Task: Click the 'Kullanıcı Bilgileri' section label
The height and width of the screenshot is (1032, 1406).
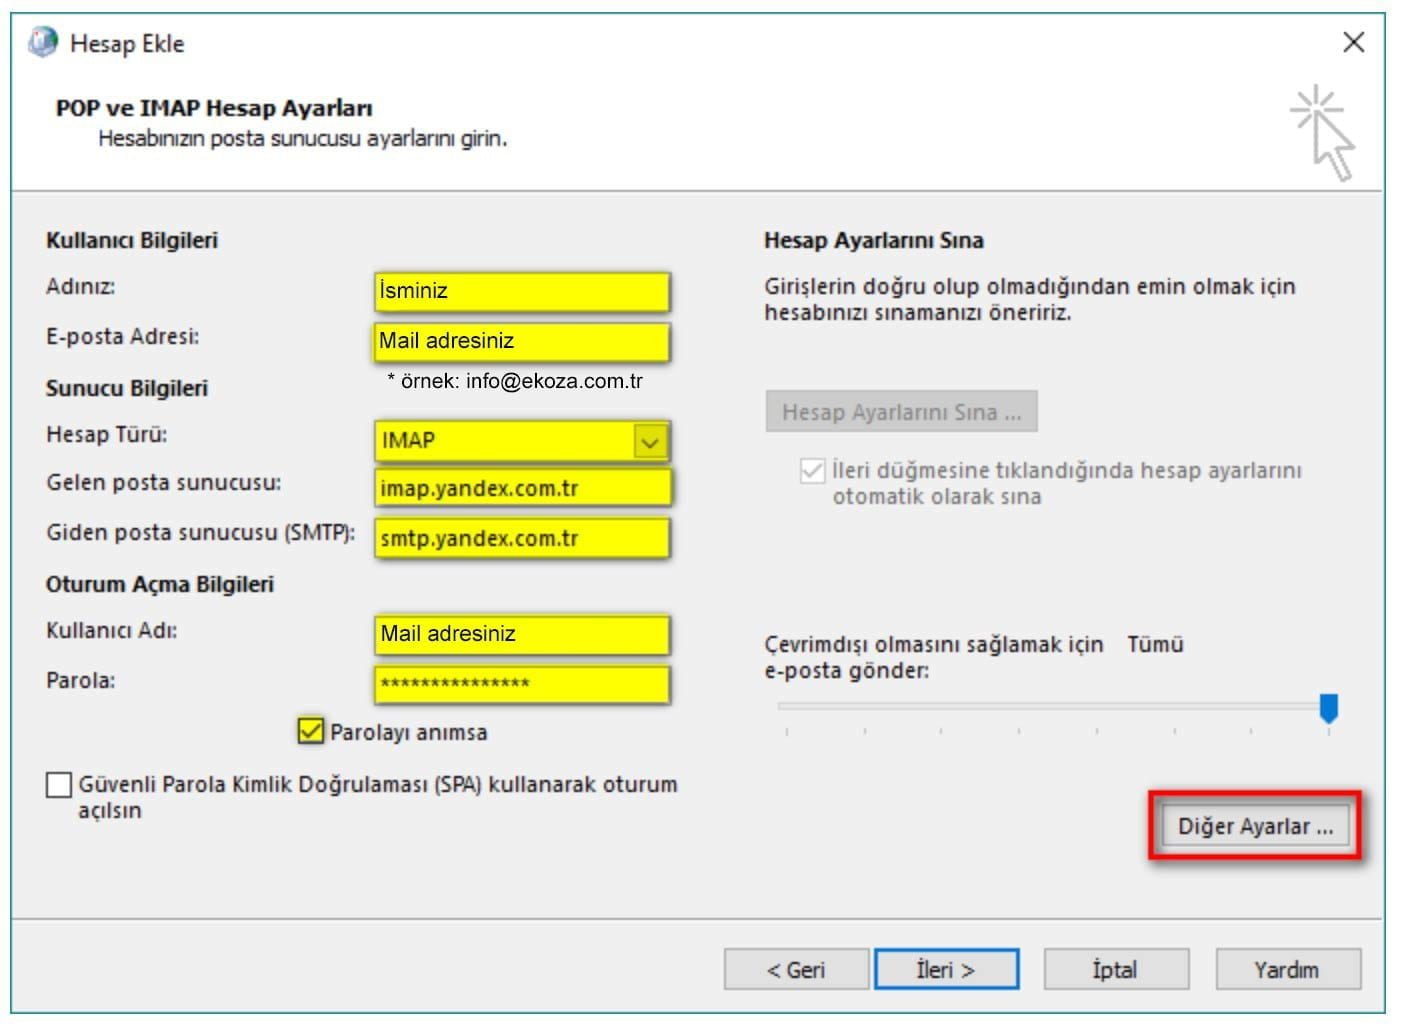Action: 132,240
